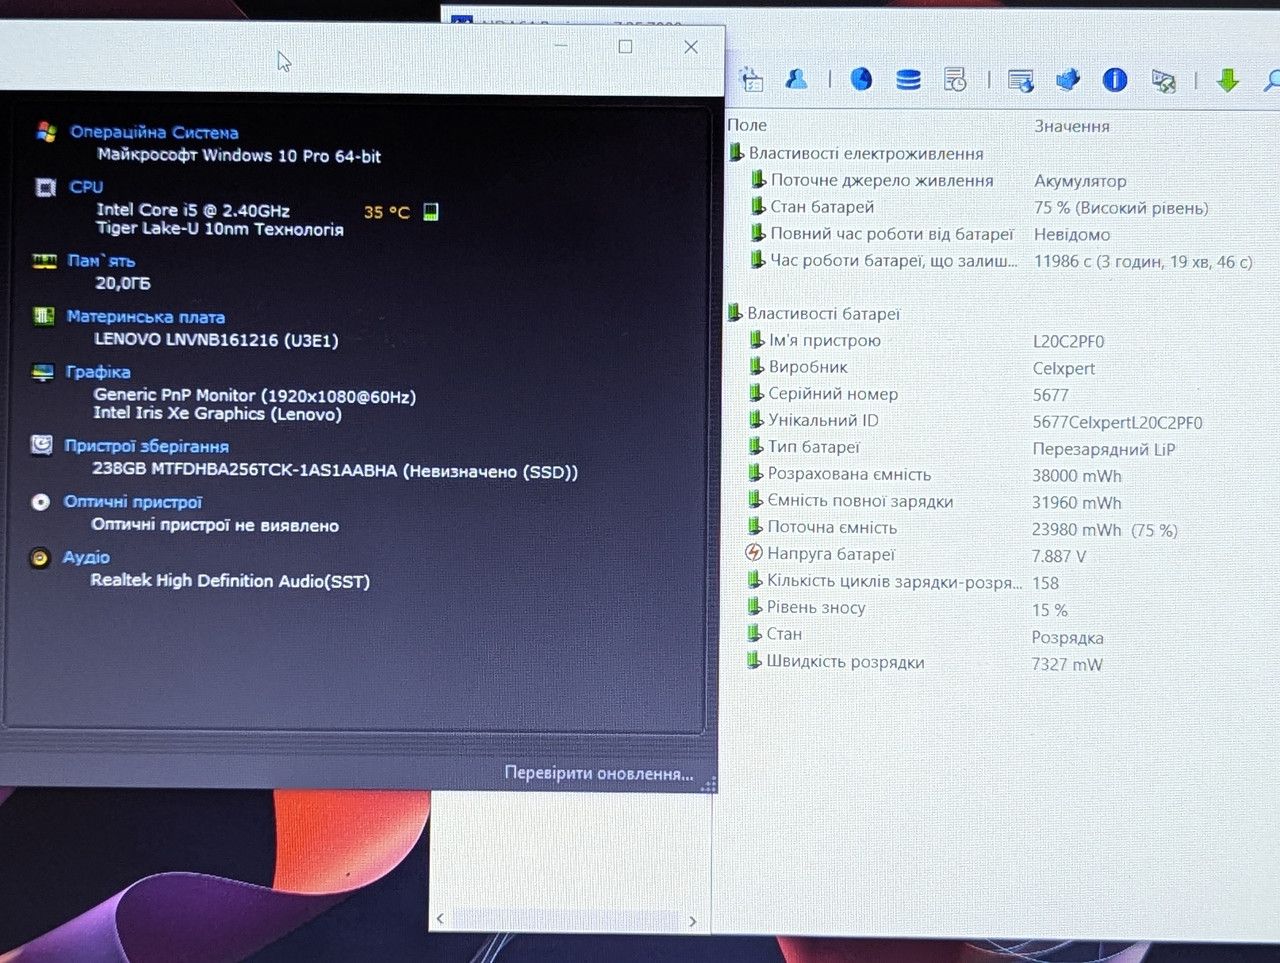Click the Значення column header
Image resolution: width=1280 pixels, height=963 pixels.
point(1071,126)
